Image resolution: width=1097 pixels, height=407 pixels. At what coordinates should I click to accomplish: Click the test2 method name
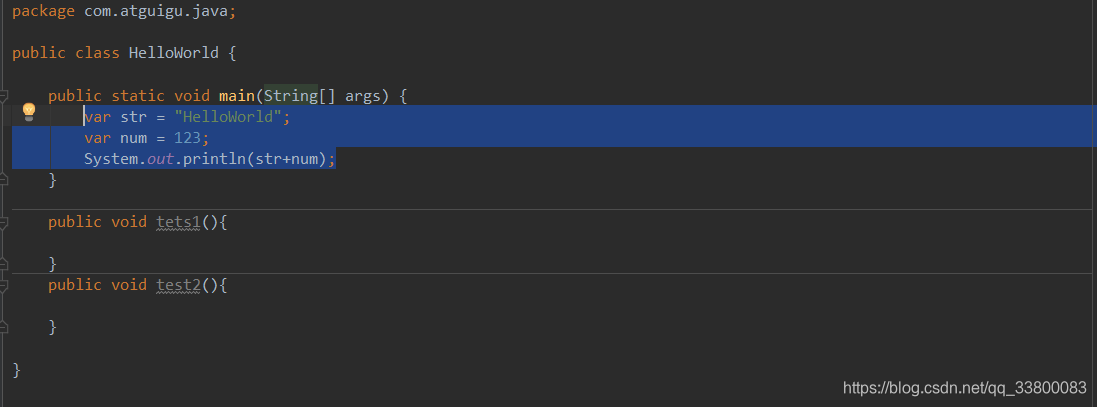[178, 285]
